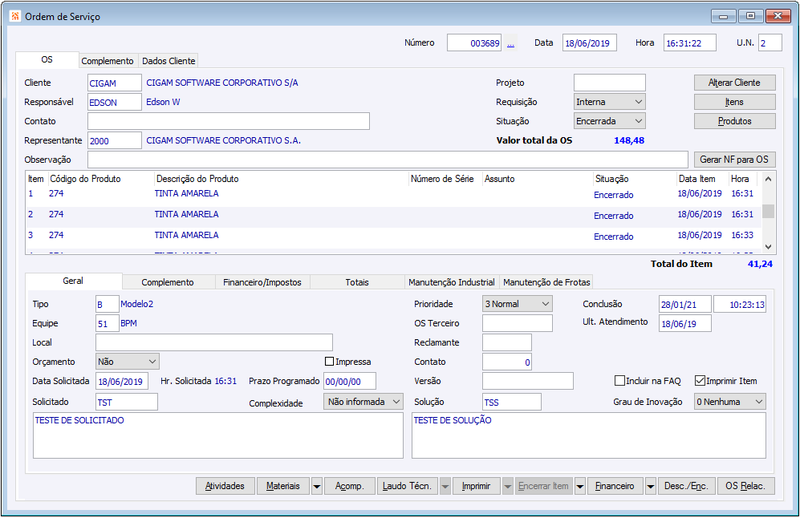Click the app icon in title bar

click(x=12, y=16)
